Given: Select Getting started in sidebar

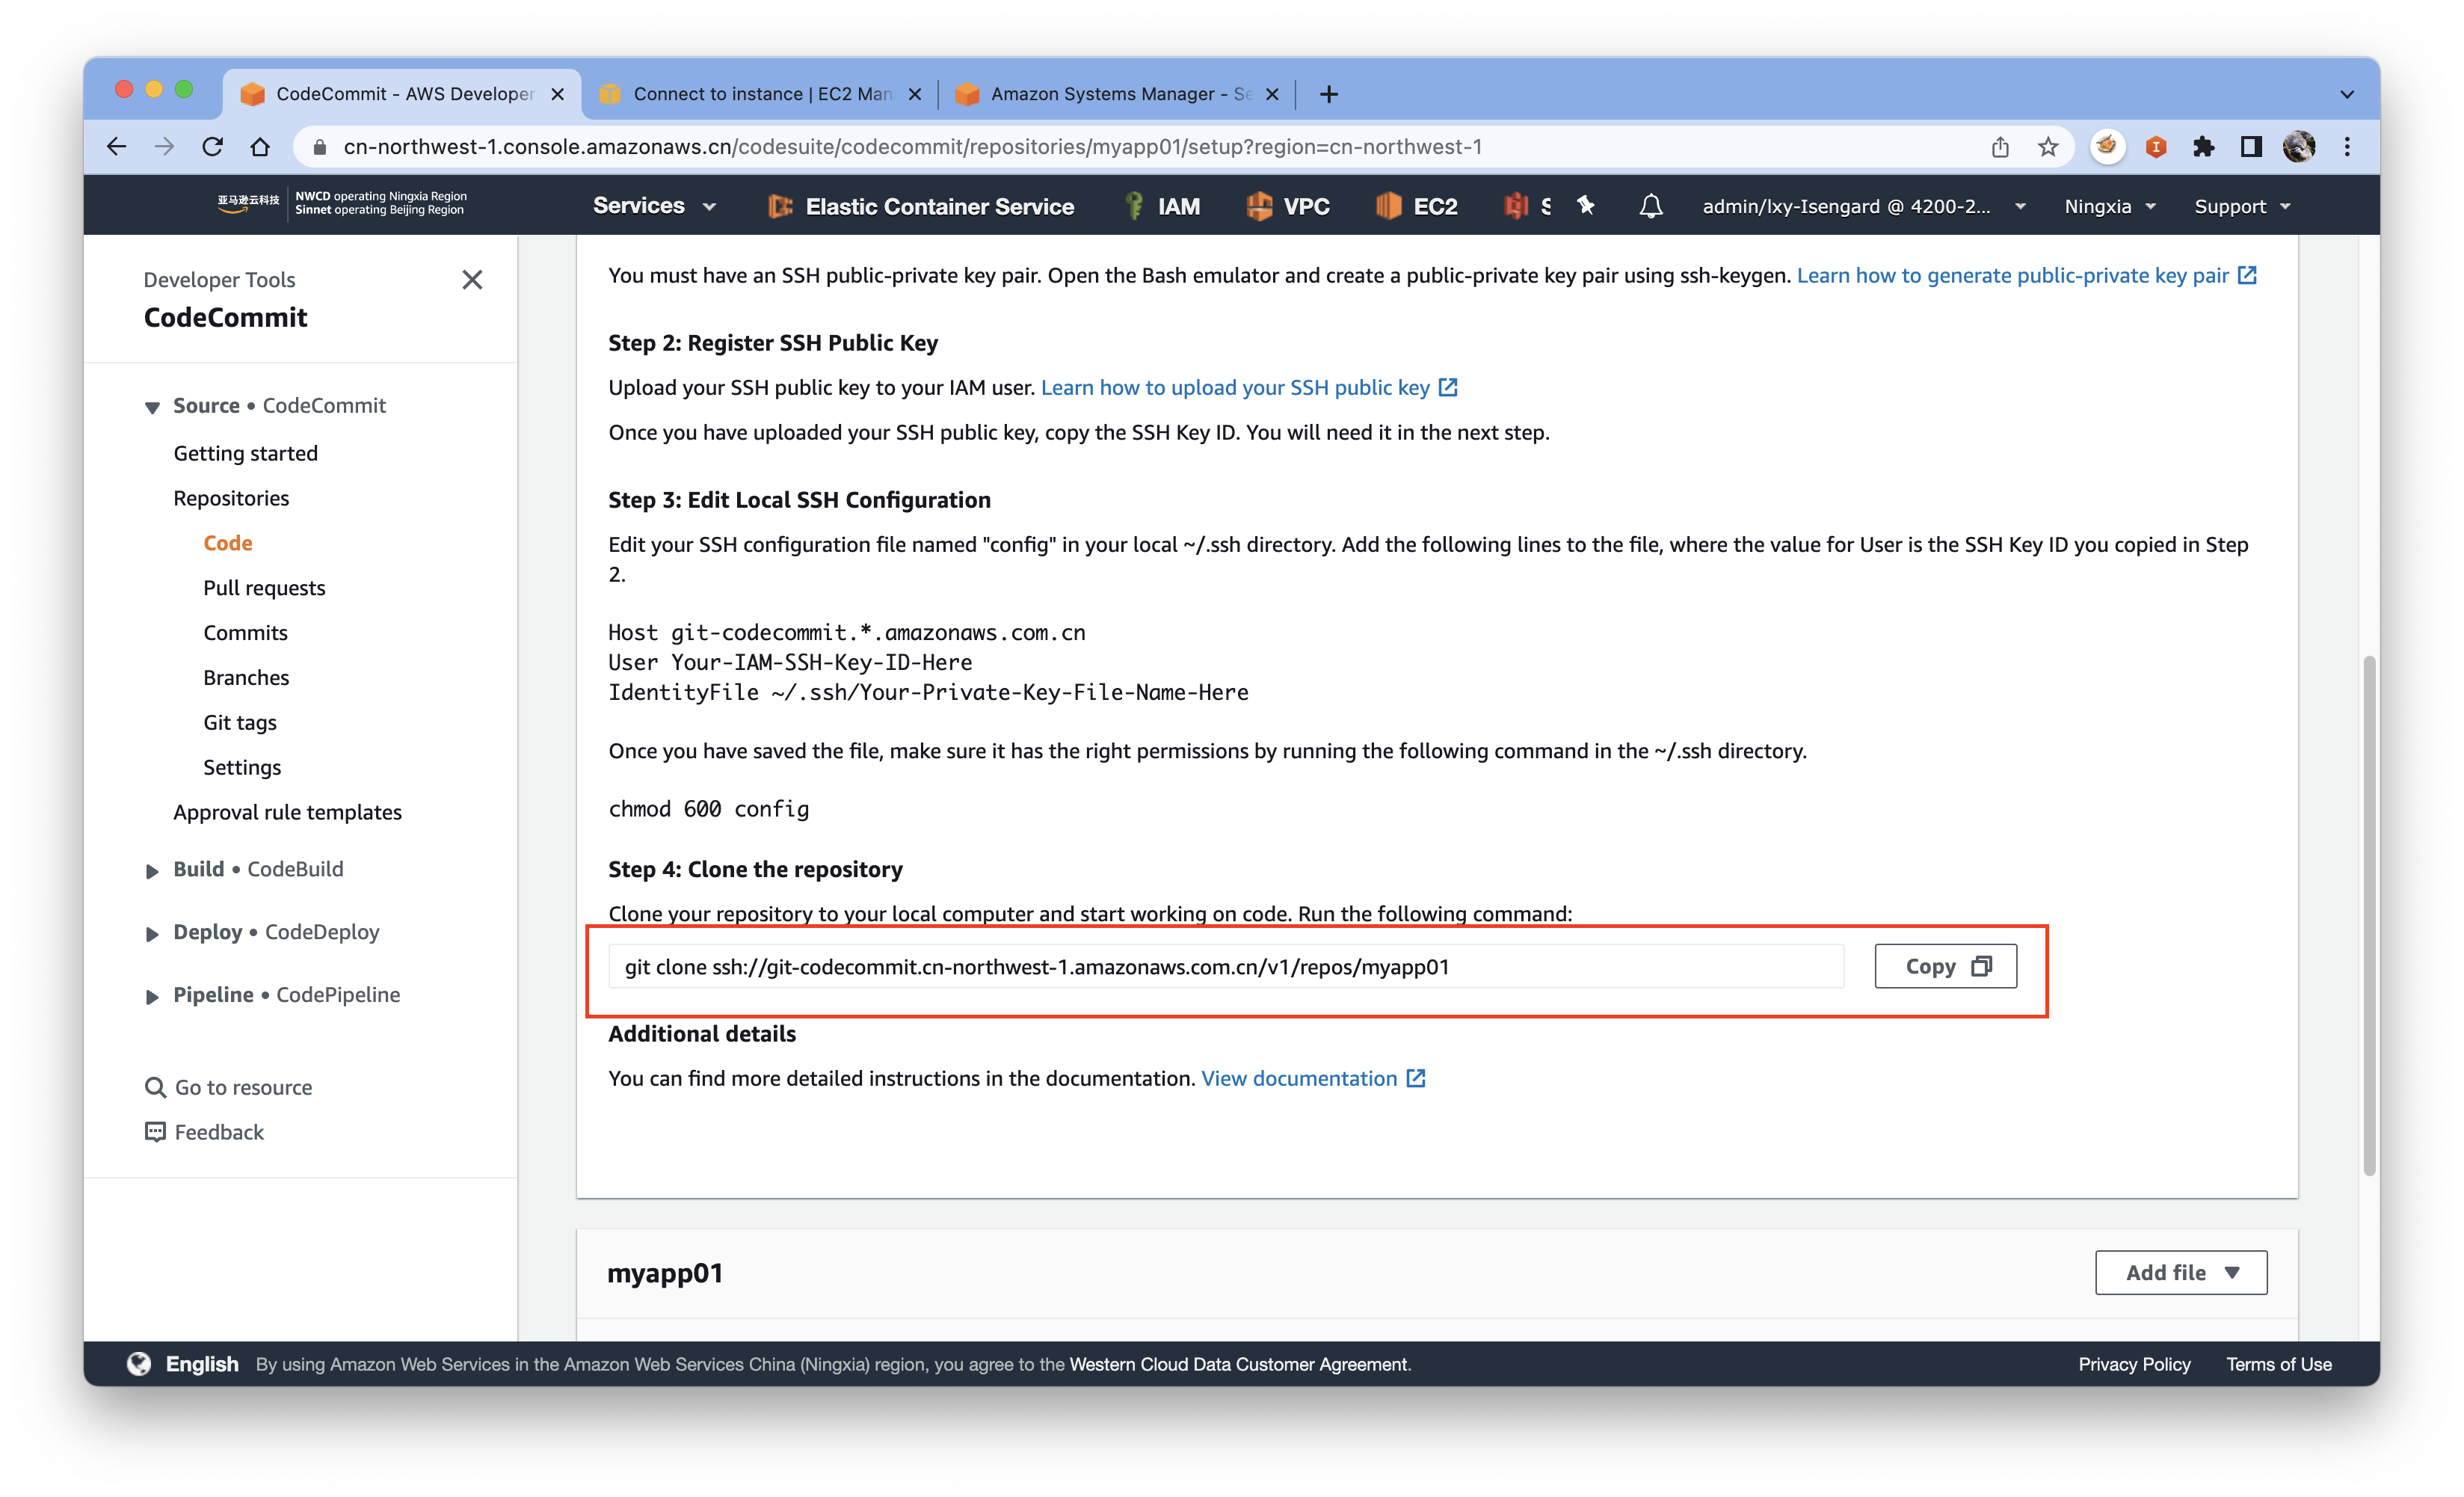Looking at the screenshot, I should coord(246,453).
